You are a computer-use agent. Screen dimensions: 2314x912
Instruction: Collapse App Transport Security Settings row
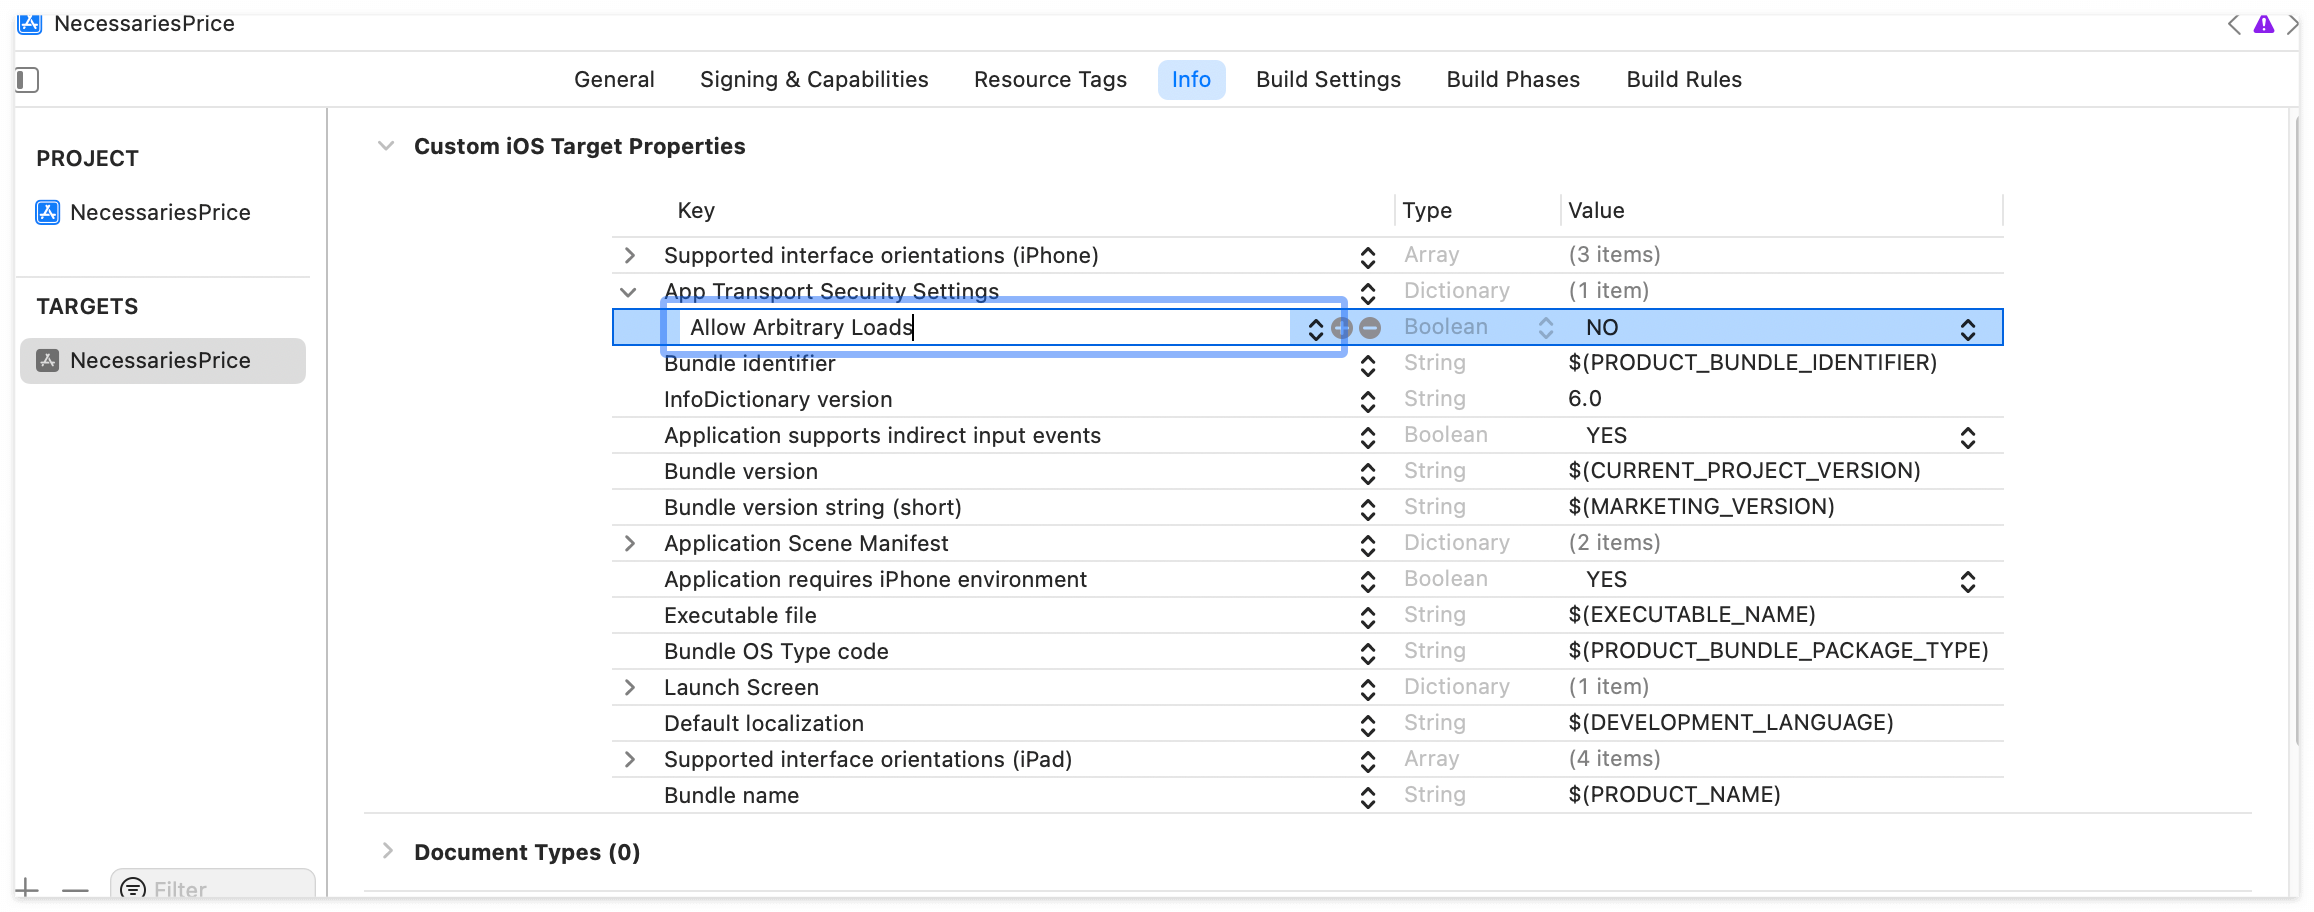click(x=628, y=292)
